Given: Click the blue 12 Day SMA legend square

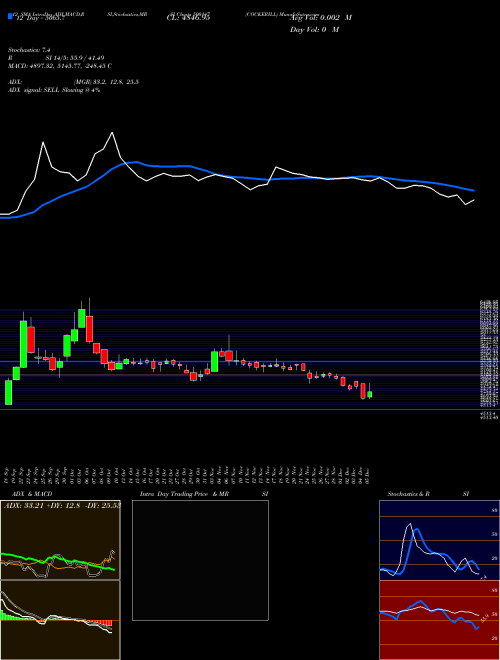Looking at the screenshot, I should 10,17.
